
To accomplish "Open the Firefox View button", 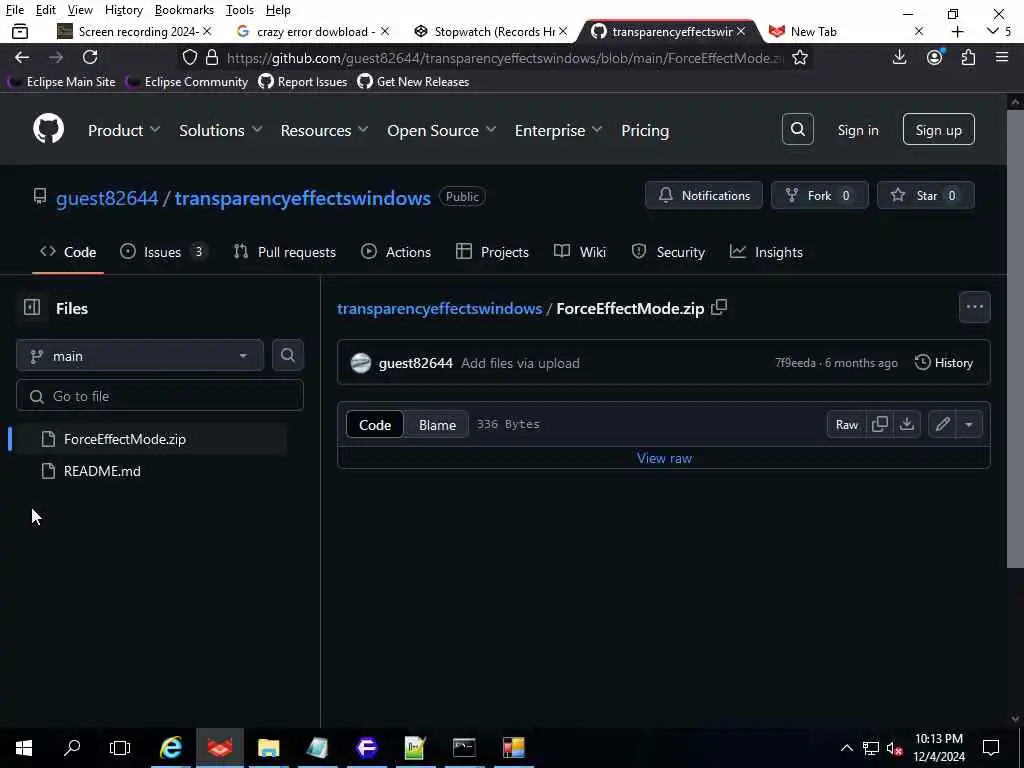I will (x=20, y=31).
